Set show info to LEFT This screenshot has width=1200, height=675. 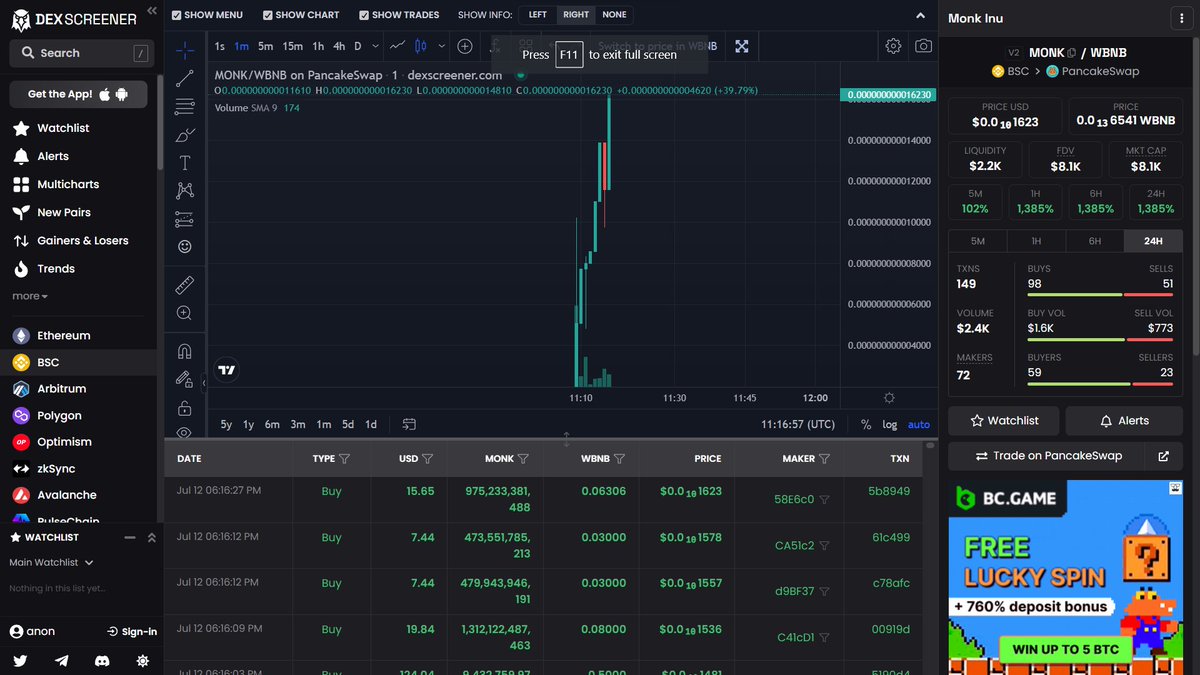[x=538, y=15]
